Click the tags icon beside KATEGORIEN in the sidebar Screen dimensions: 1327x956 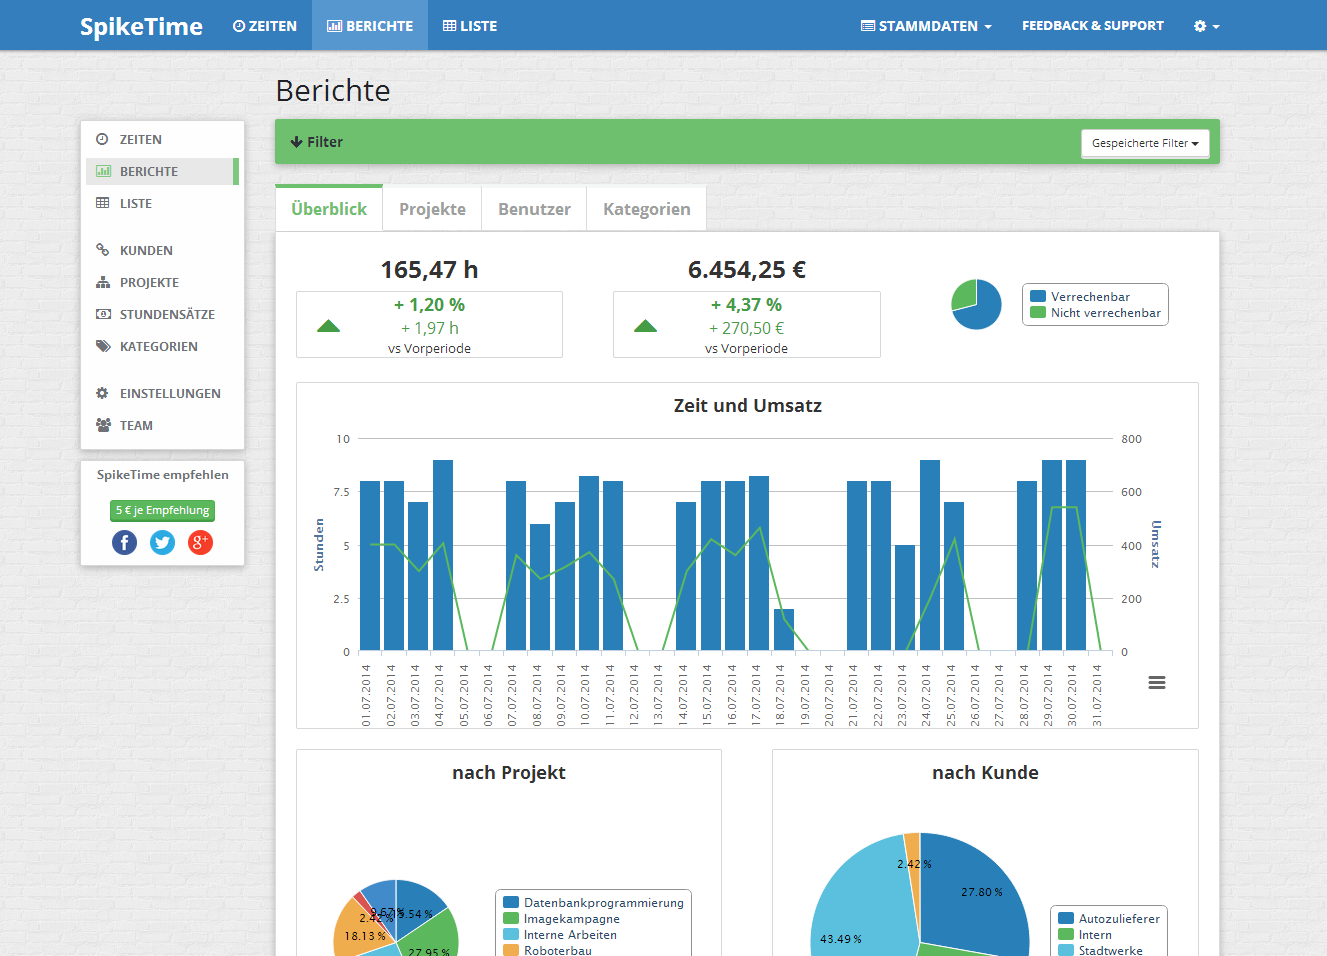(x=103, y=346)
